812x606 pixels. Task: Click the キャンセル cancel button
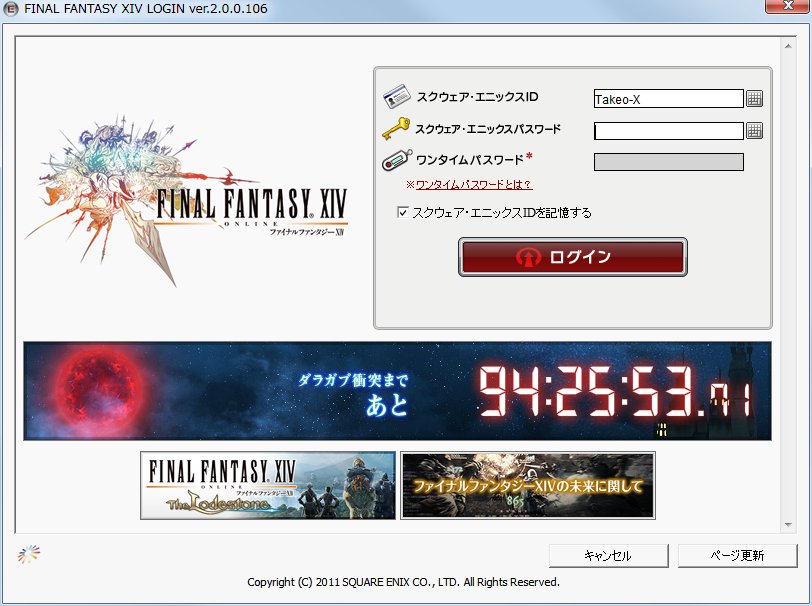[x=608, y=555]
